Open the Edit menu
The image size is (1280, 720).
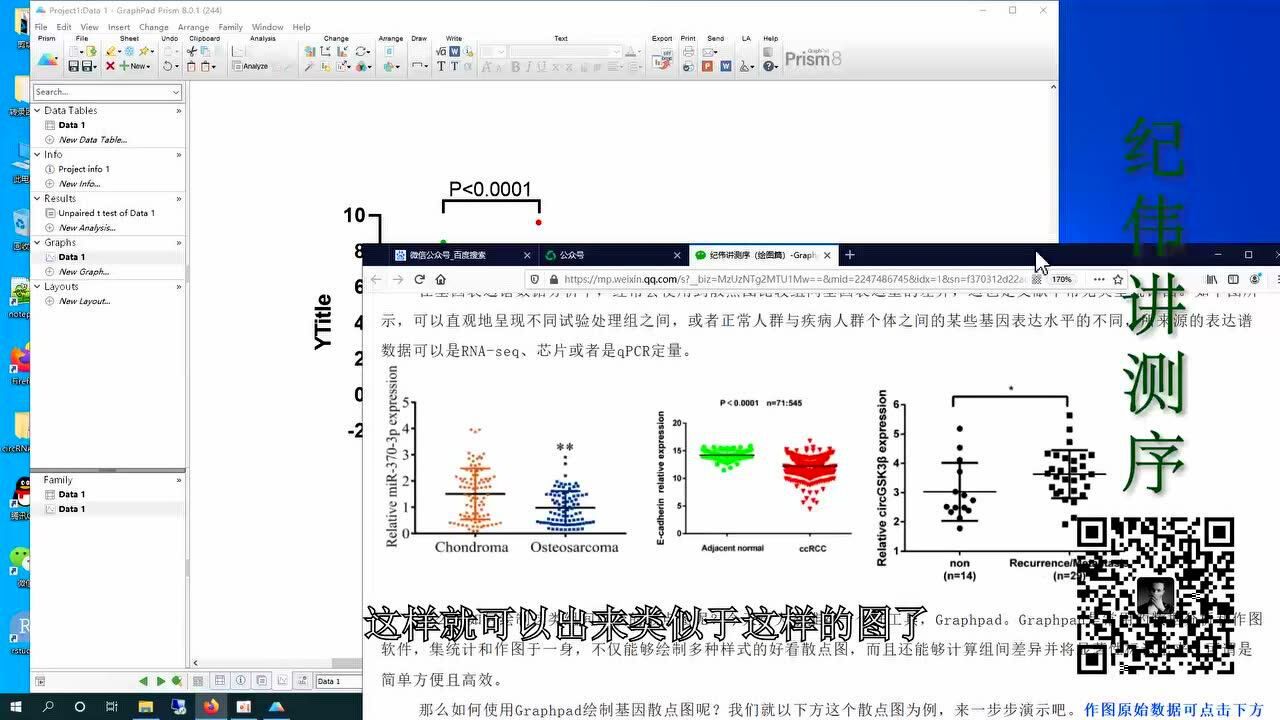pos(64,27)
